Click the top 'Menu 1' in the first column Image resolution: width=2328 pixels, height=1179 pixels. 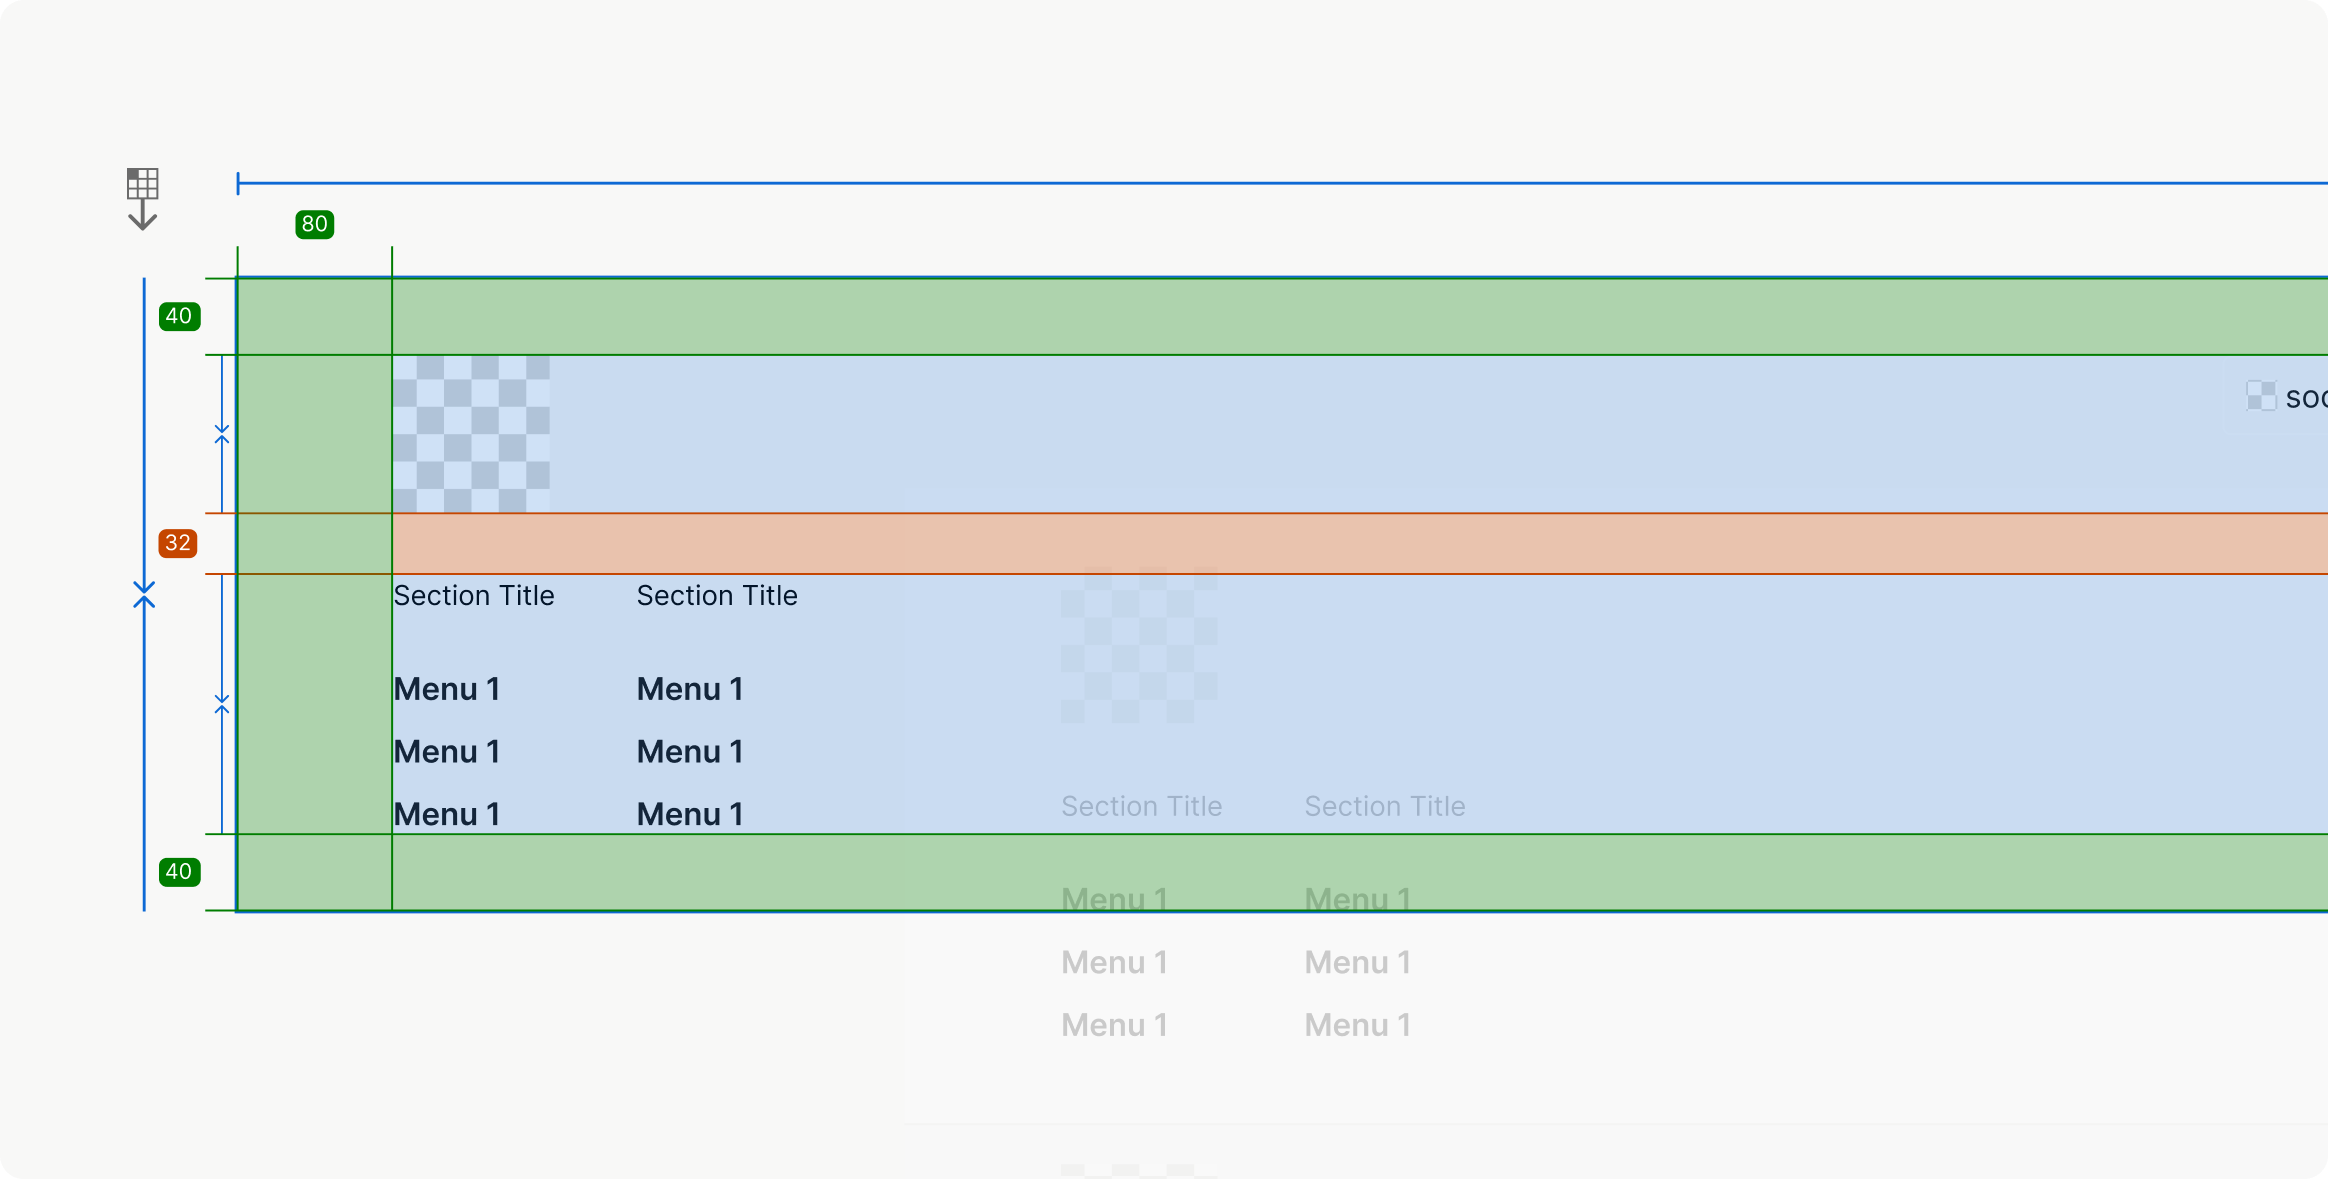446,689
